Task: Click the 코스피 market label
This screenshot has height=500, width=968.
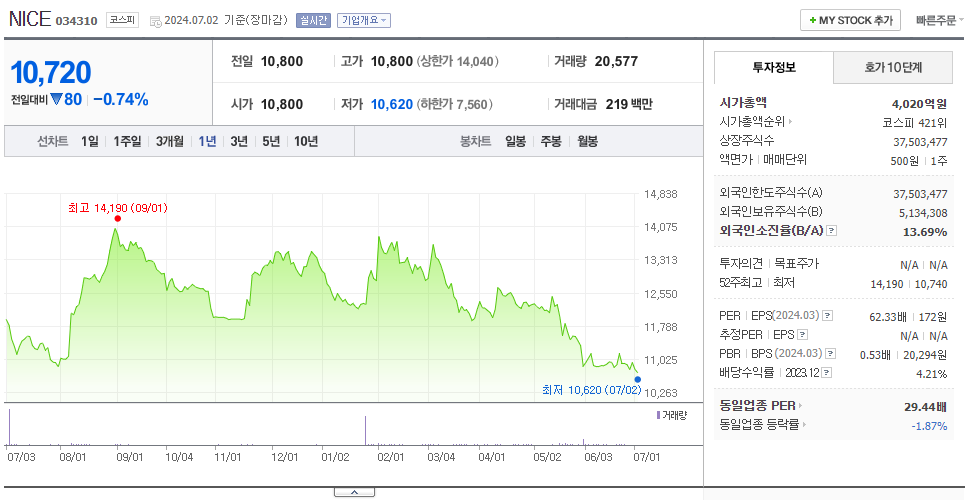Action: point(122,20)
